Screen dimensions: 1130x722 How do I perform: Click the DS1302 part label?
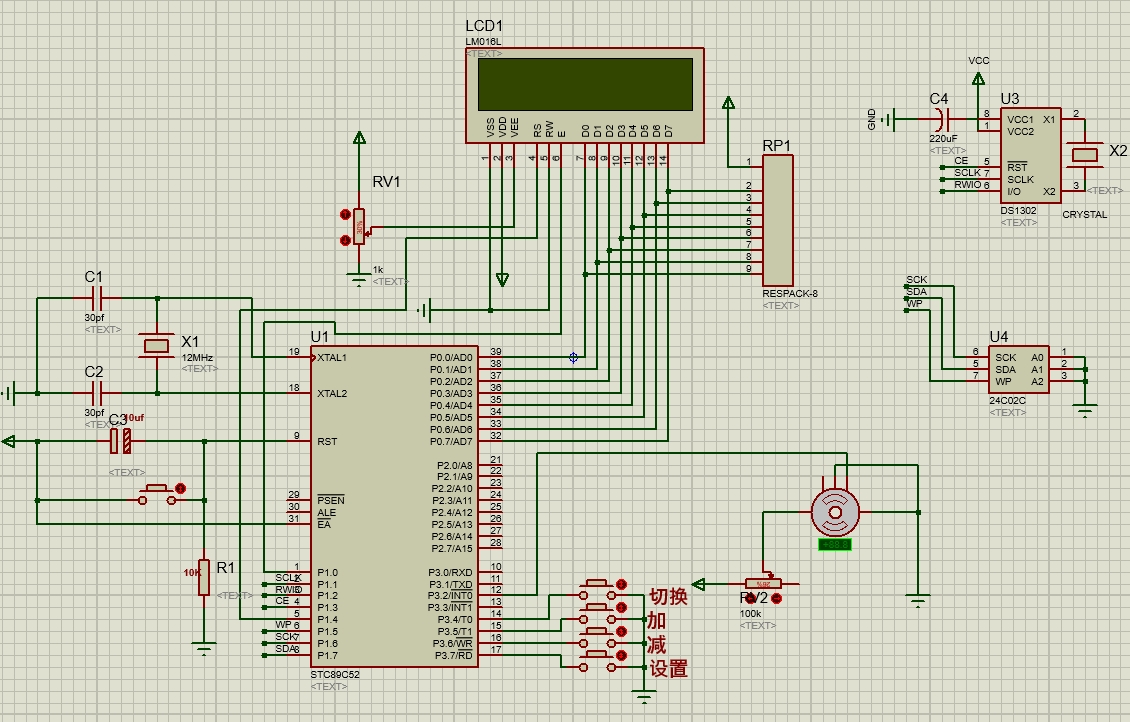[x=1018, y=210]
